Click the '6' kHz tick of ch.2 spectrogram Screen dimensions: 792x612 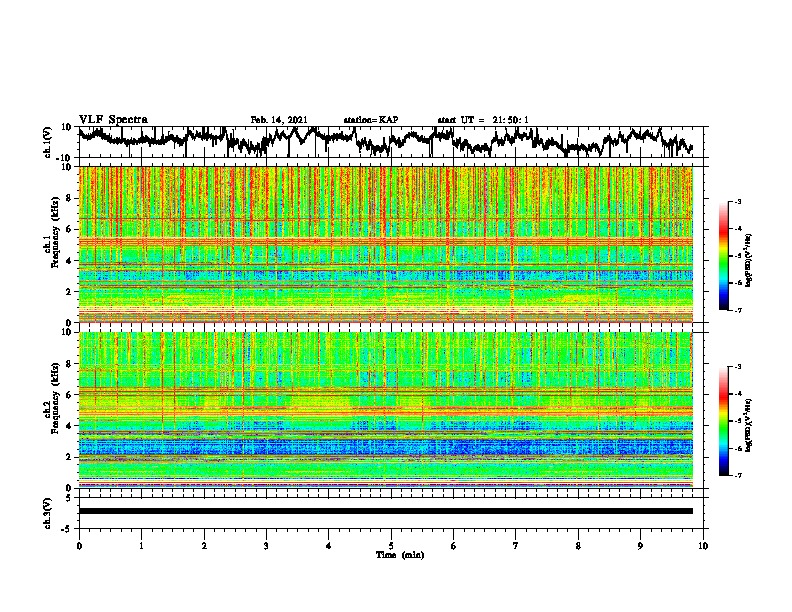tap(69, 395)
